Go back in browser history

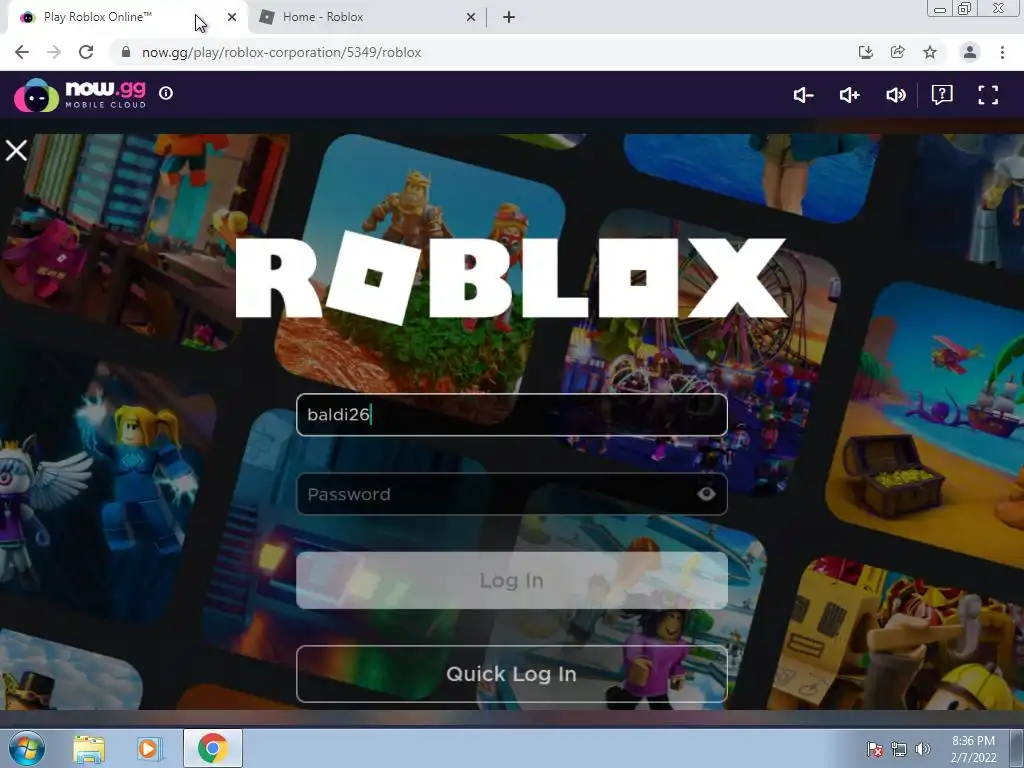pyautogui.click(x=22, y=52)
